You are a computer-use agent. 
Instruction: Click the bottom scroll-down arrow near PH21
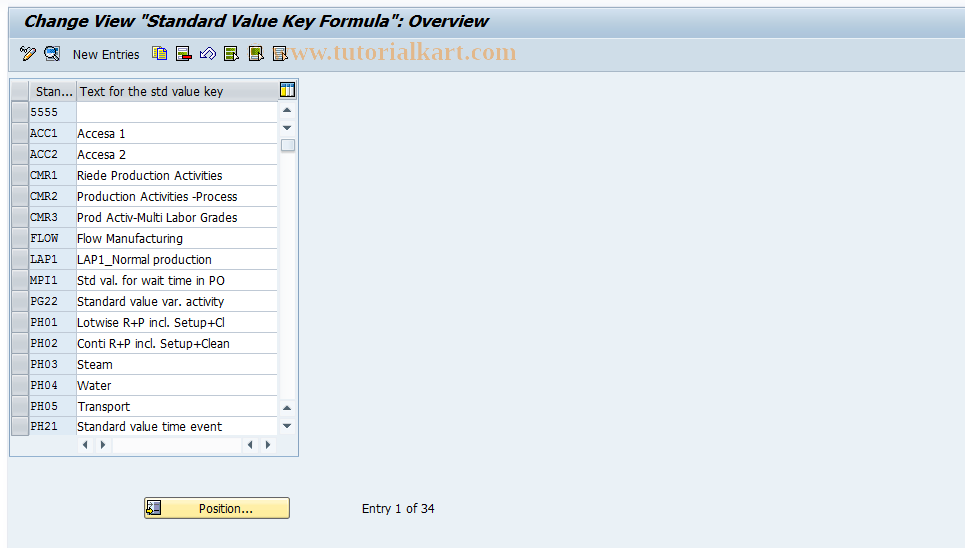287,426
